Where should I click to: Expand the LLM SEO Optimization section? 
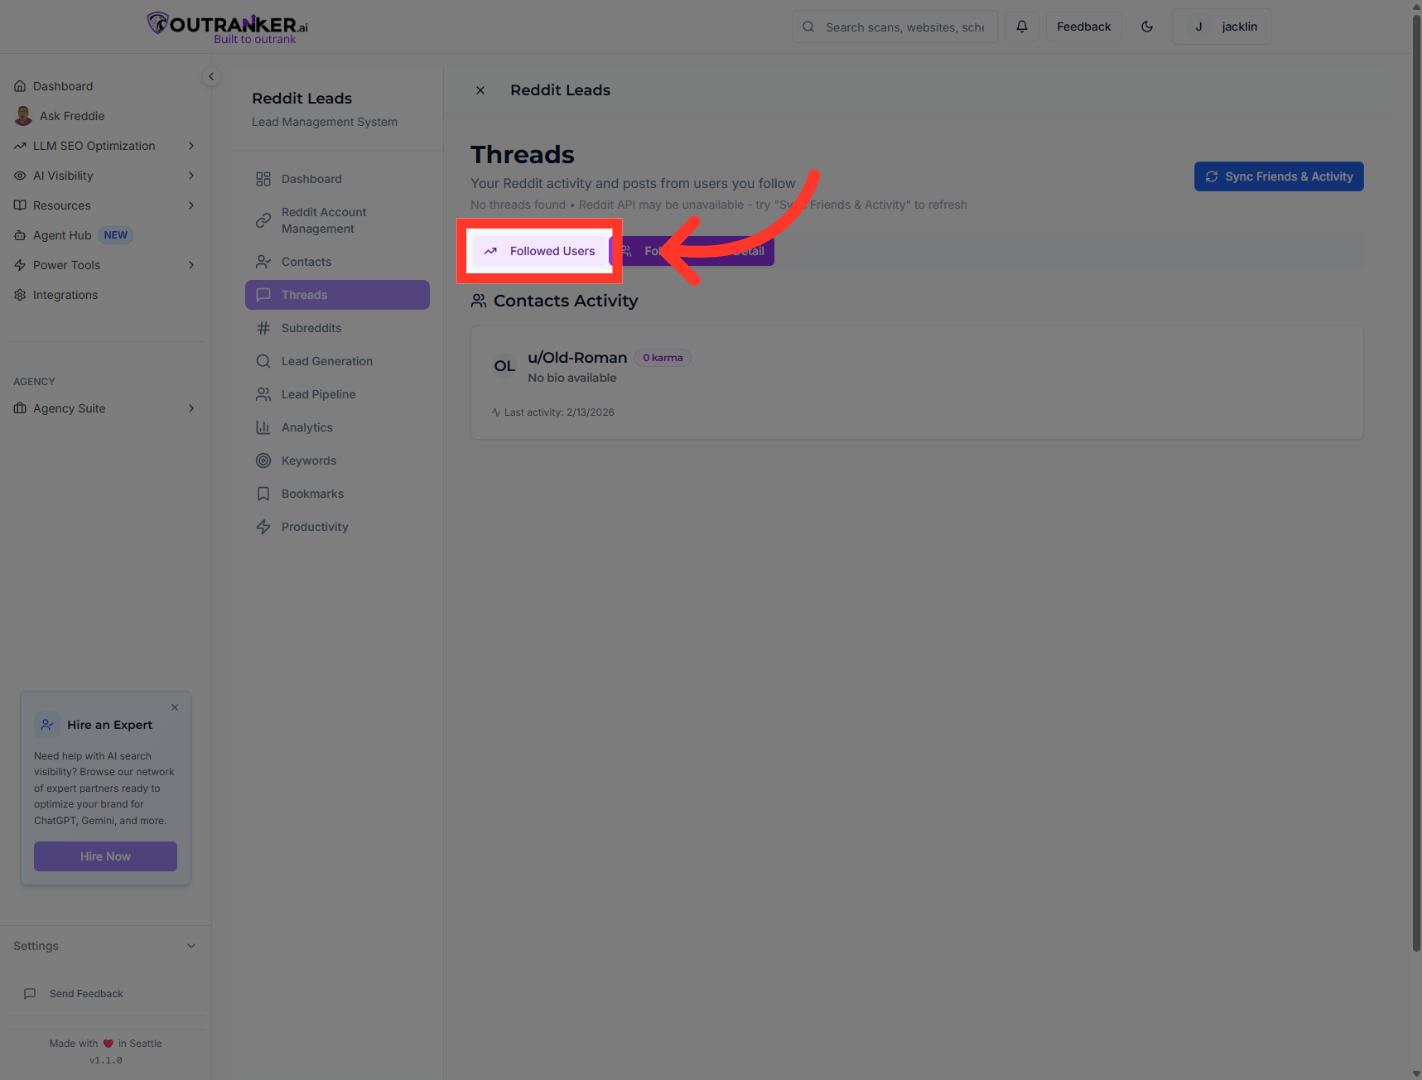(x=105, y=146)
